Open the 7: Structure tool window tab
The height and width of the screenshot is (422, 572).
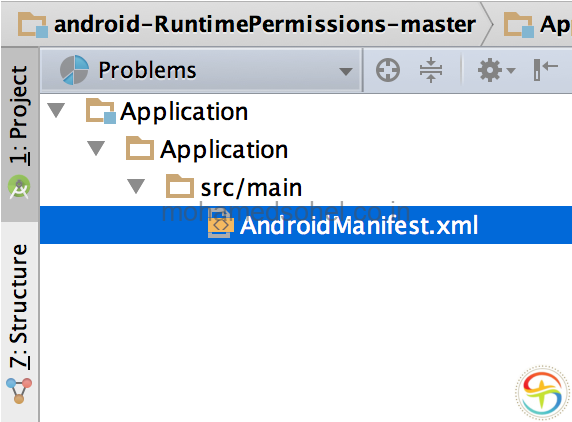coord(19,323)
